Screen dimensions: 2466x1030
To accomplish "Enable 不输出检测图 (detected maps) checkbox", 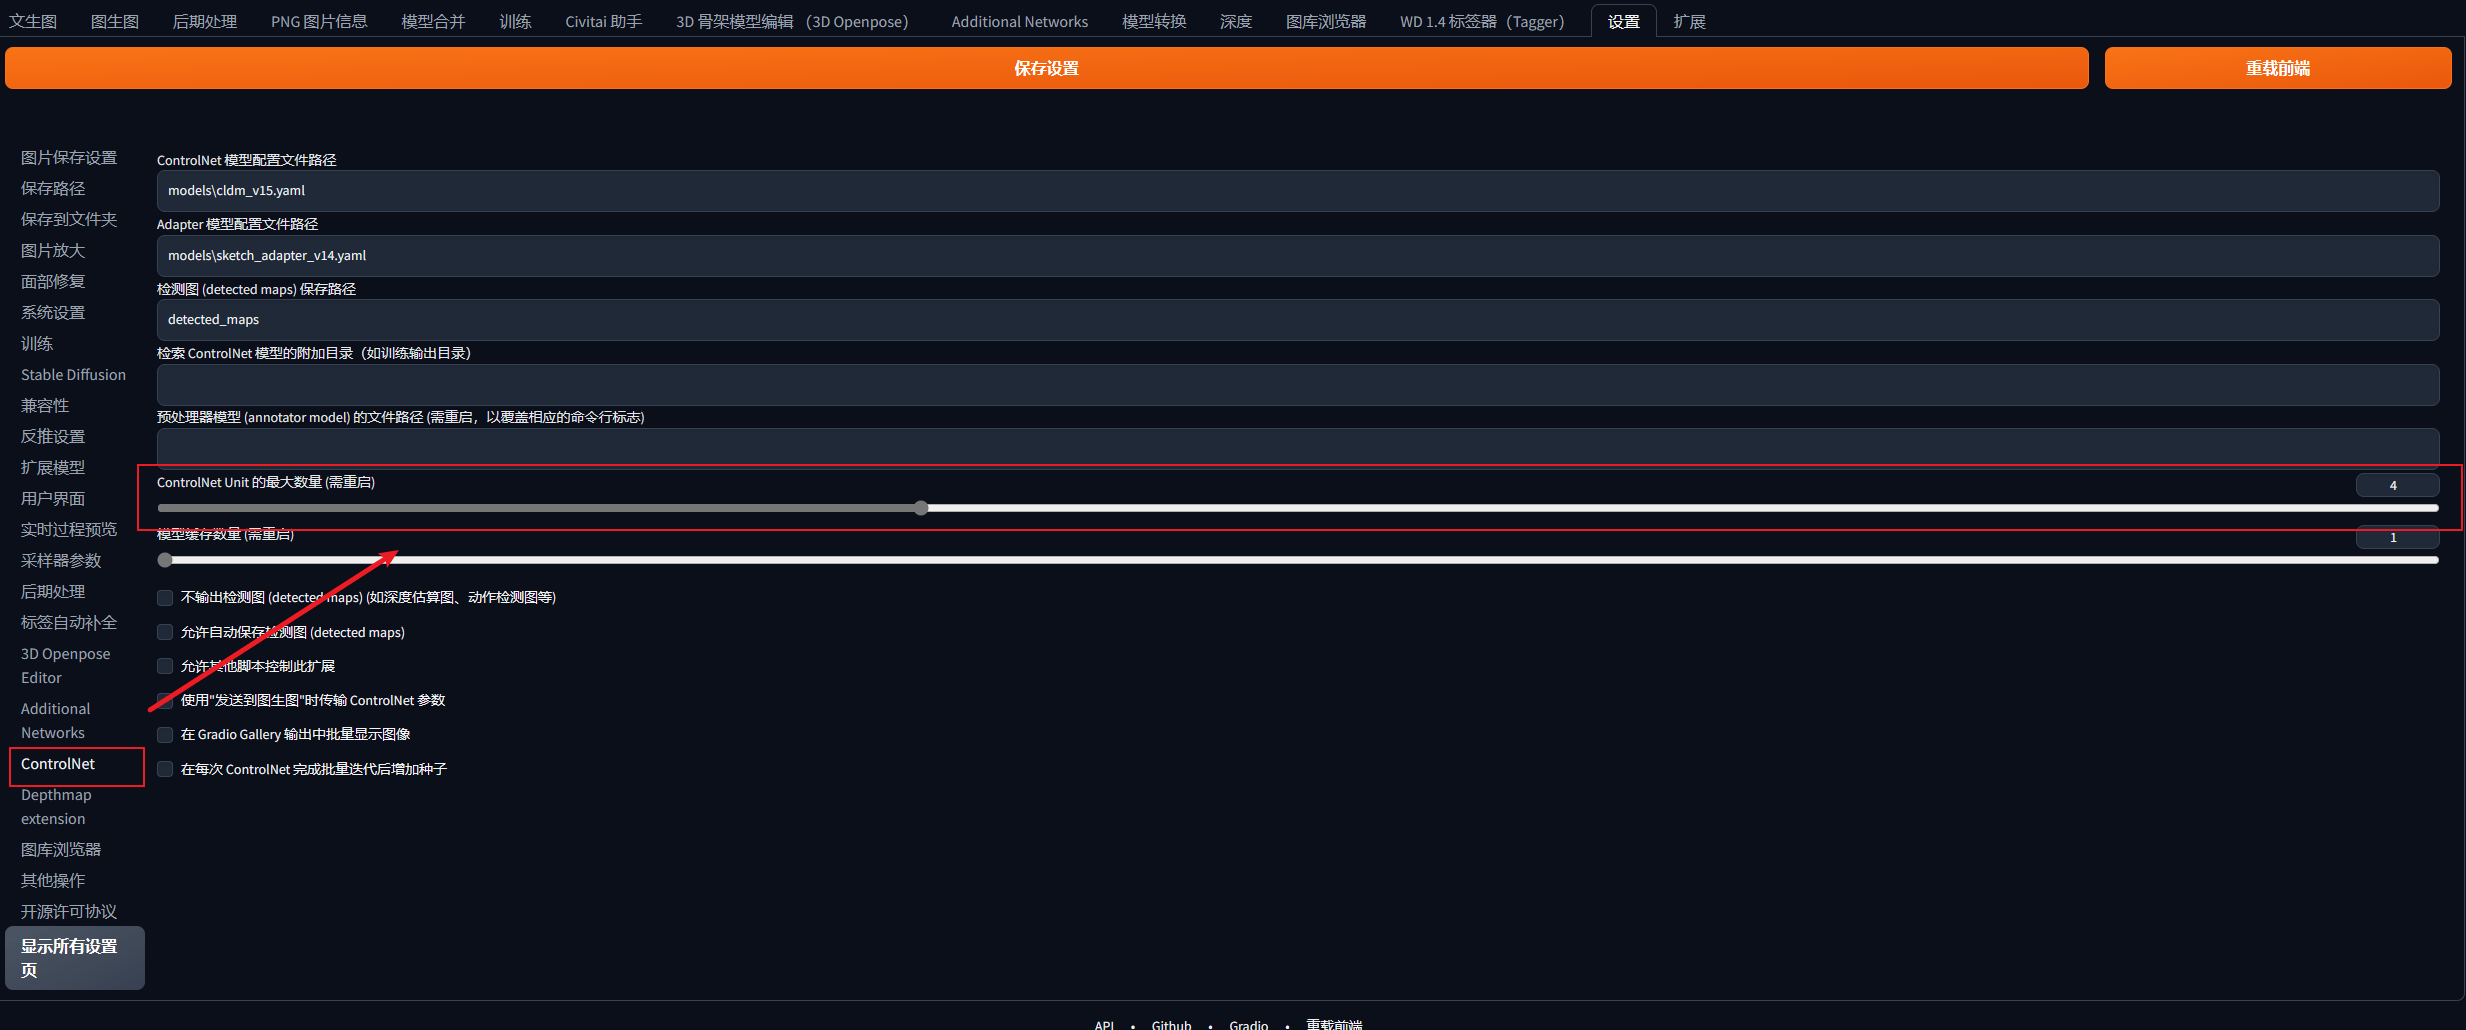I will [165, 598].
